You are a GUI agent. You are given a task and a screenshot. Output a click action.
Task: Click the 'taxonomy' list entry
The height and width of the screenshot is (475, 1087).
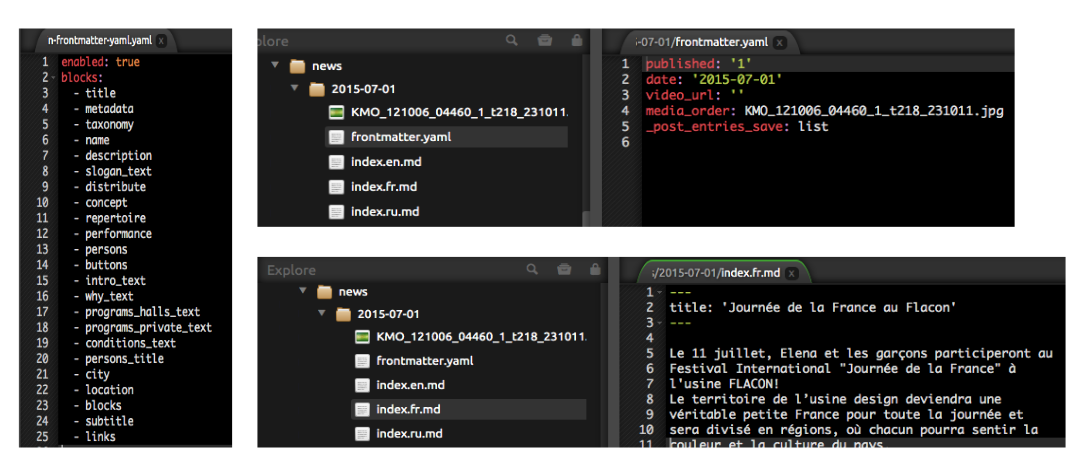pyautogui.click(x=109, y=124)
